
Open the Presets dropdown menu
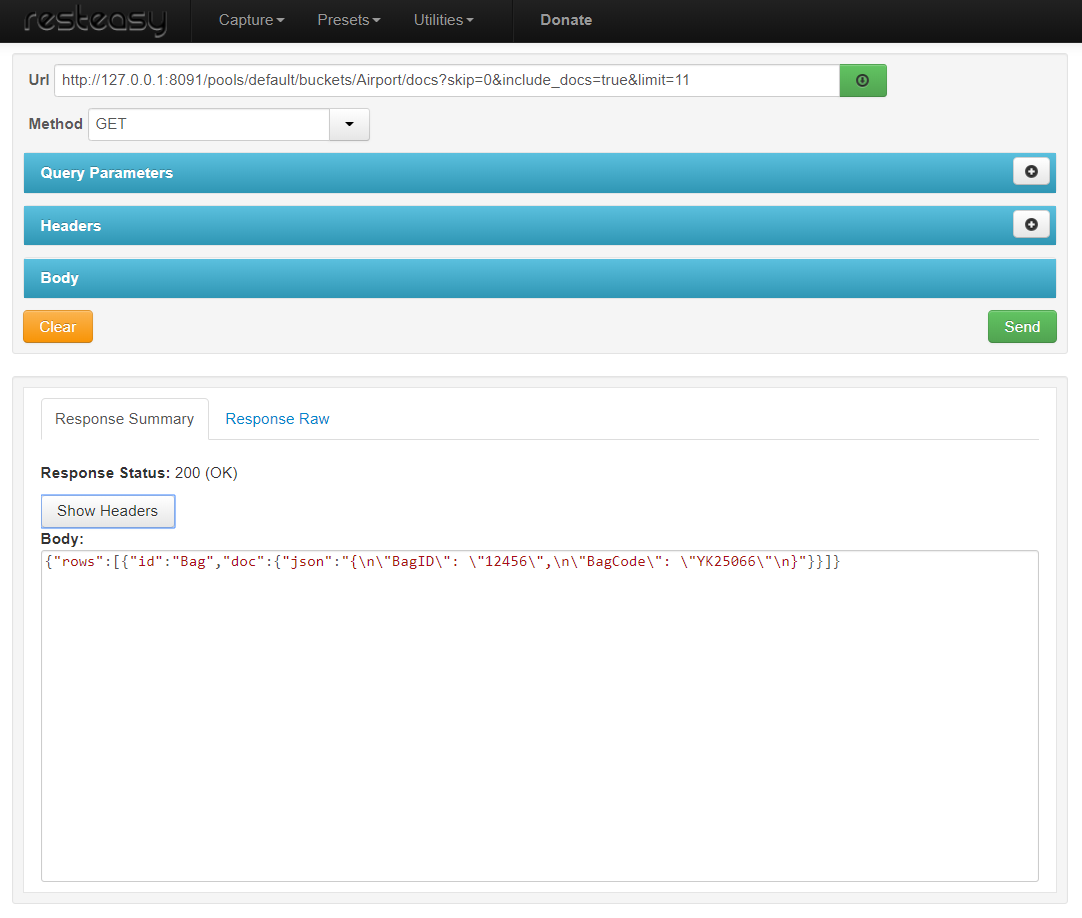pyautogui.click(x=348, y=20)
